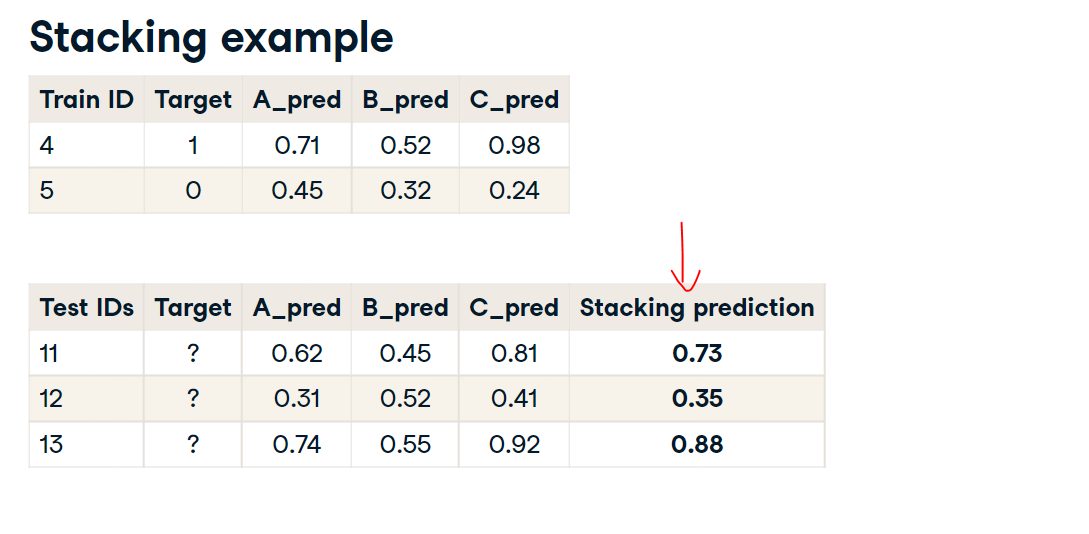Click the 0.88 stacking prediction value
The height and width of the screenshot is (534, 1089).
697,444
